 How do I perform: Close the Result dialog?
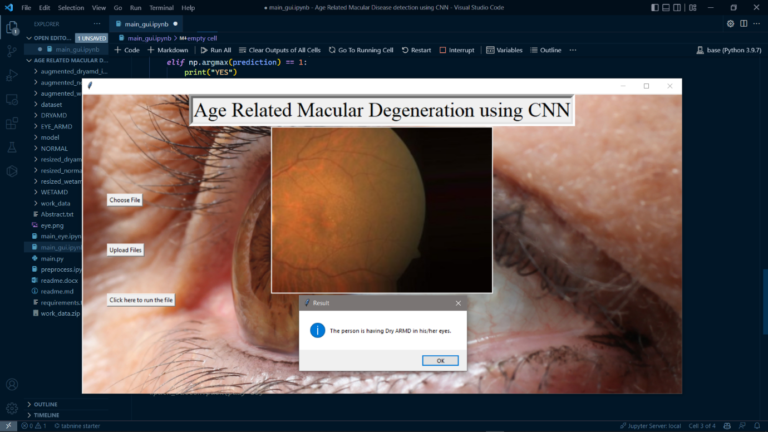pyautogui.click(x=458, y=303)
